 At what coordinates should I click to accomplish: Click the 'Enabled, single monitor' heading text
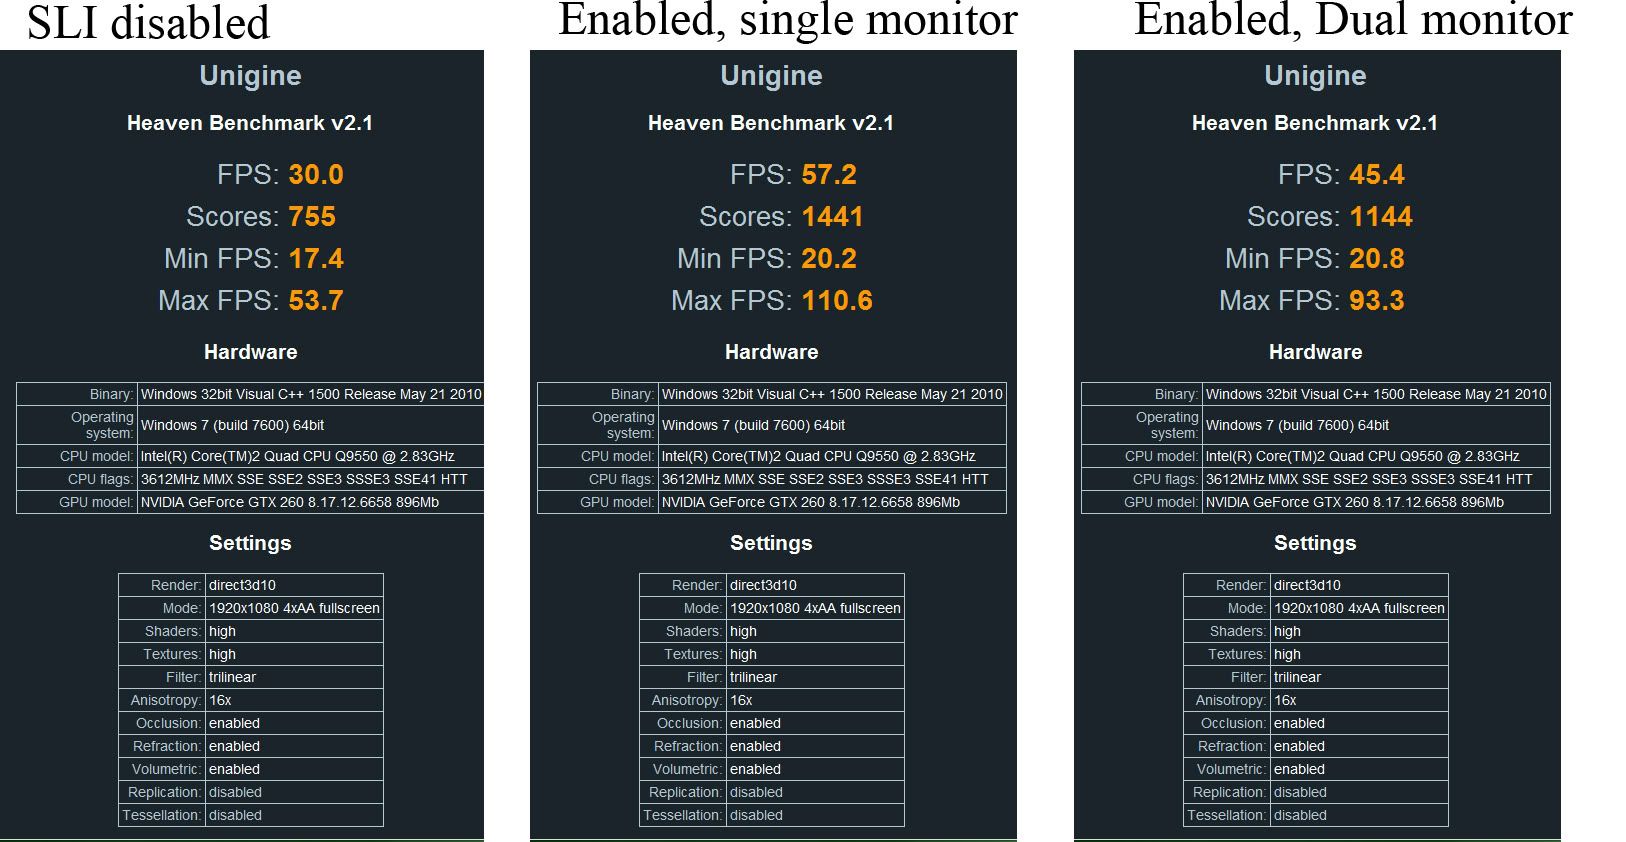point(787,20)
